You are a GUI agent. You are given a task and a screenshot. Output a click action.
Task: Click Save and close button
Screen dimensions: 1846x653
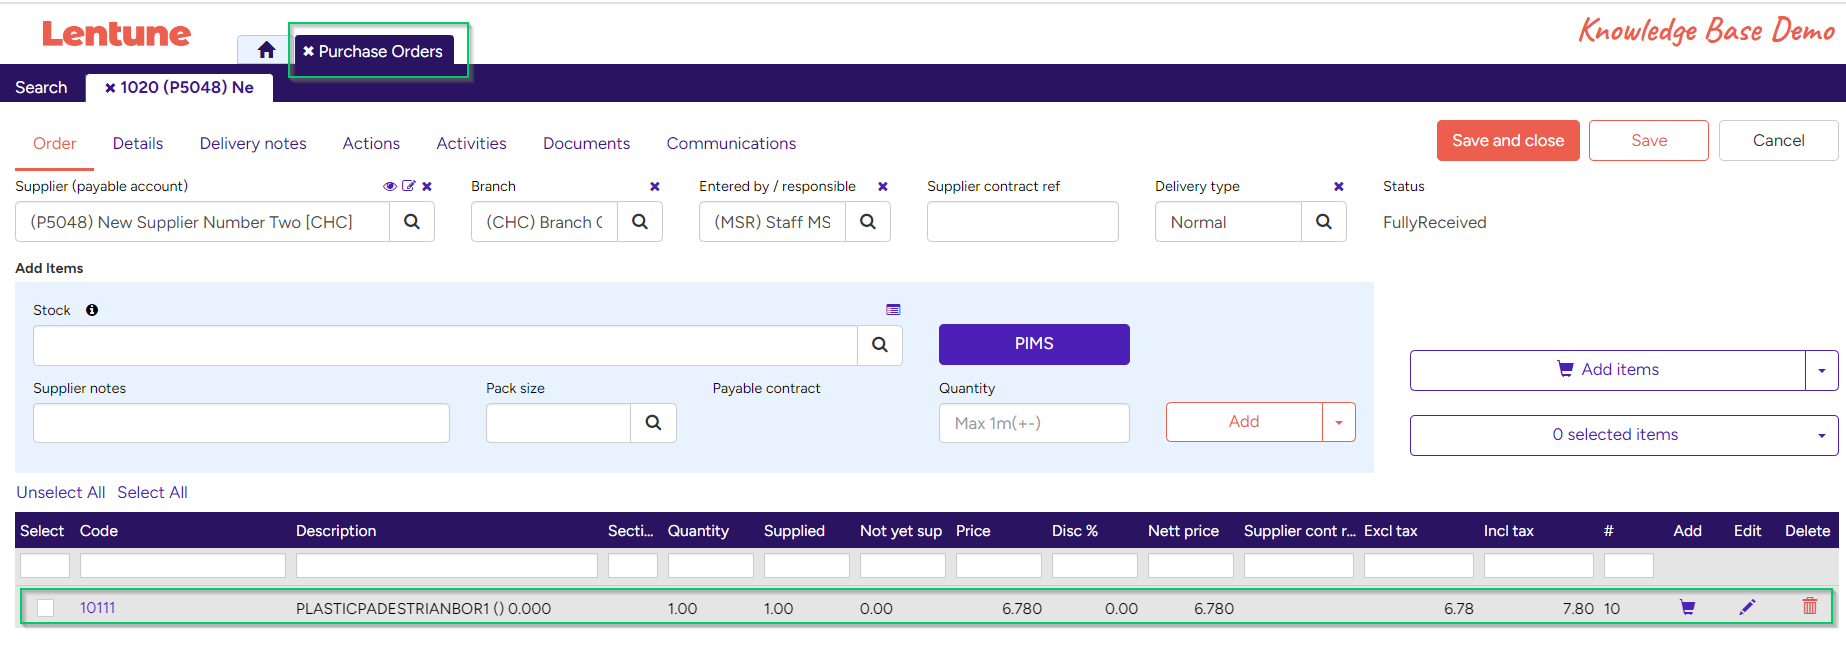pos(1508,141)
